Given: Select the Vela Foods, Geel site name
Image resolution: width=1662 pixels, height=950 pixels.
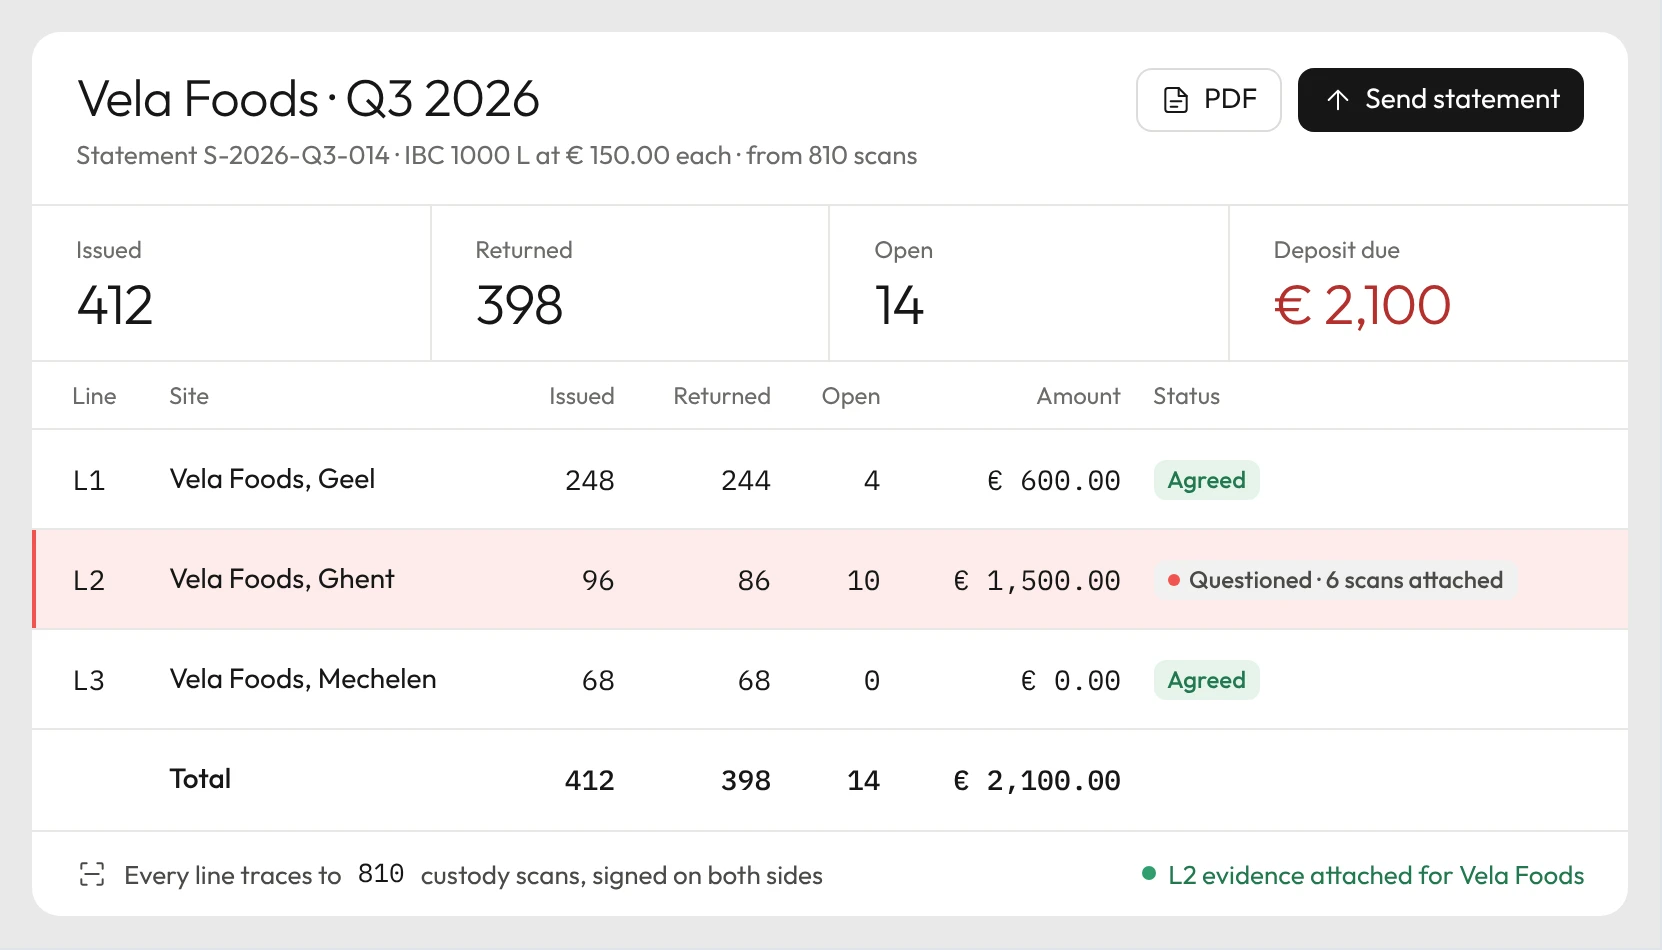Looking at the screenshot, I should [272, 479].
